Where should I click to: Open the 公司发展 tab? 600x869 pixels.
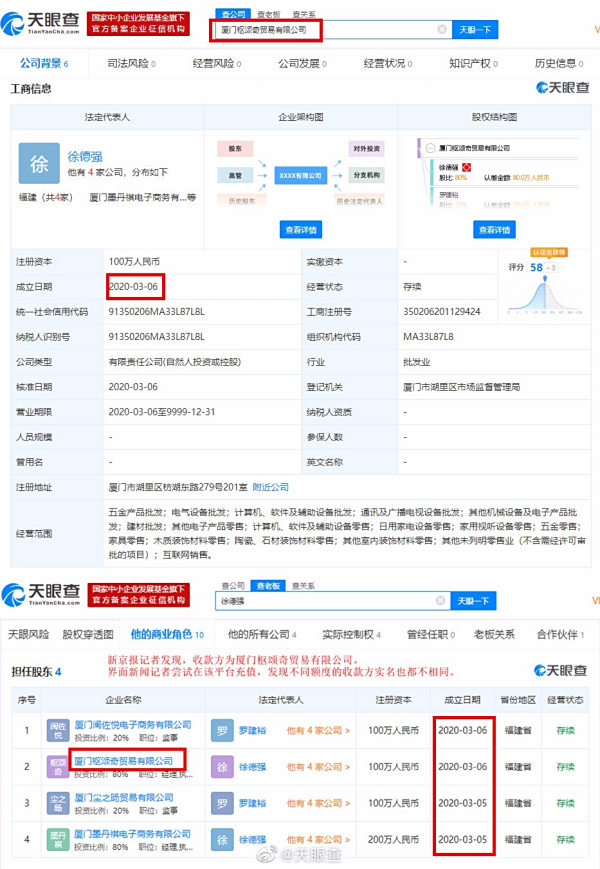pyautogui.click(x=302, y=63)
